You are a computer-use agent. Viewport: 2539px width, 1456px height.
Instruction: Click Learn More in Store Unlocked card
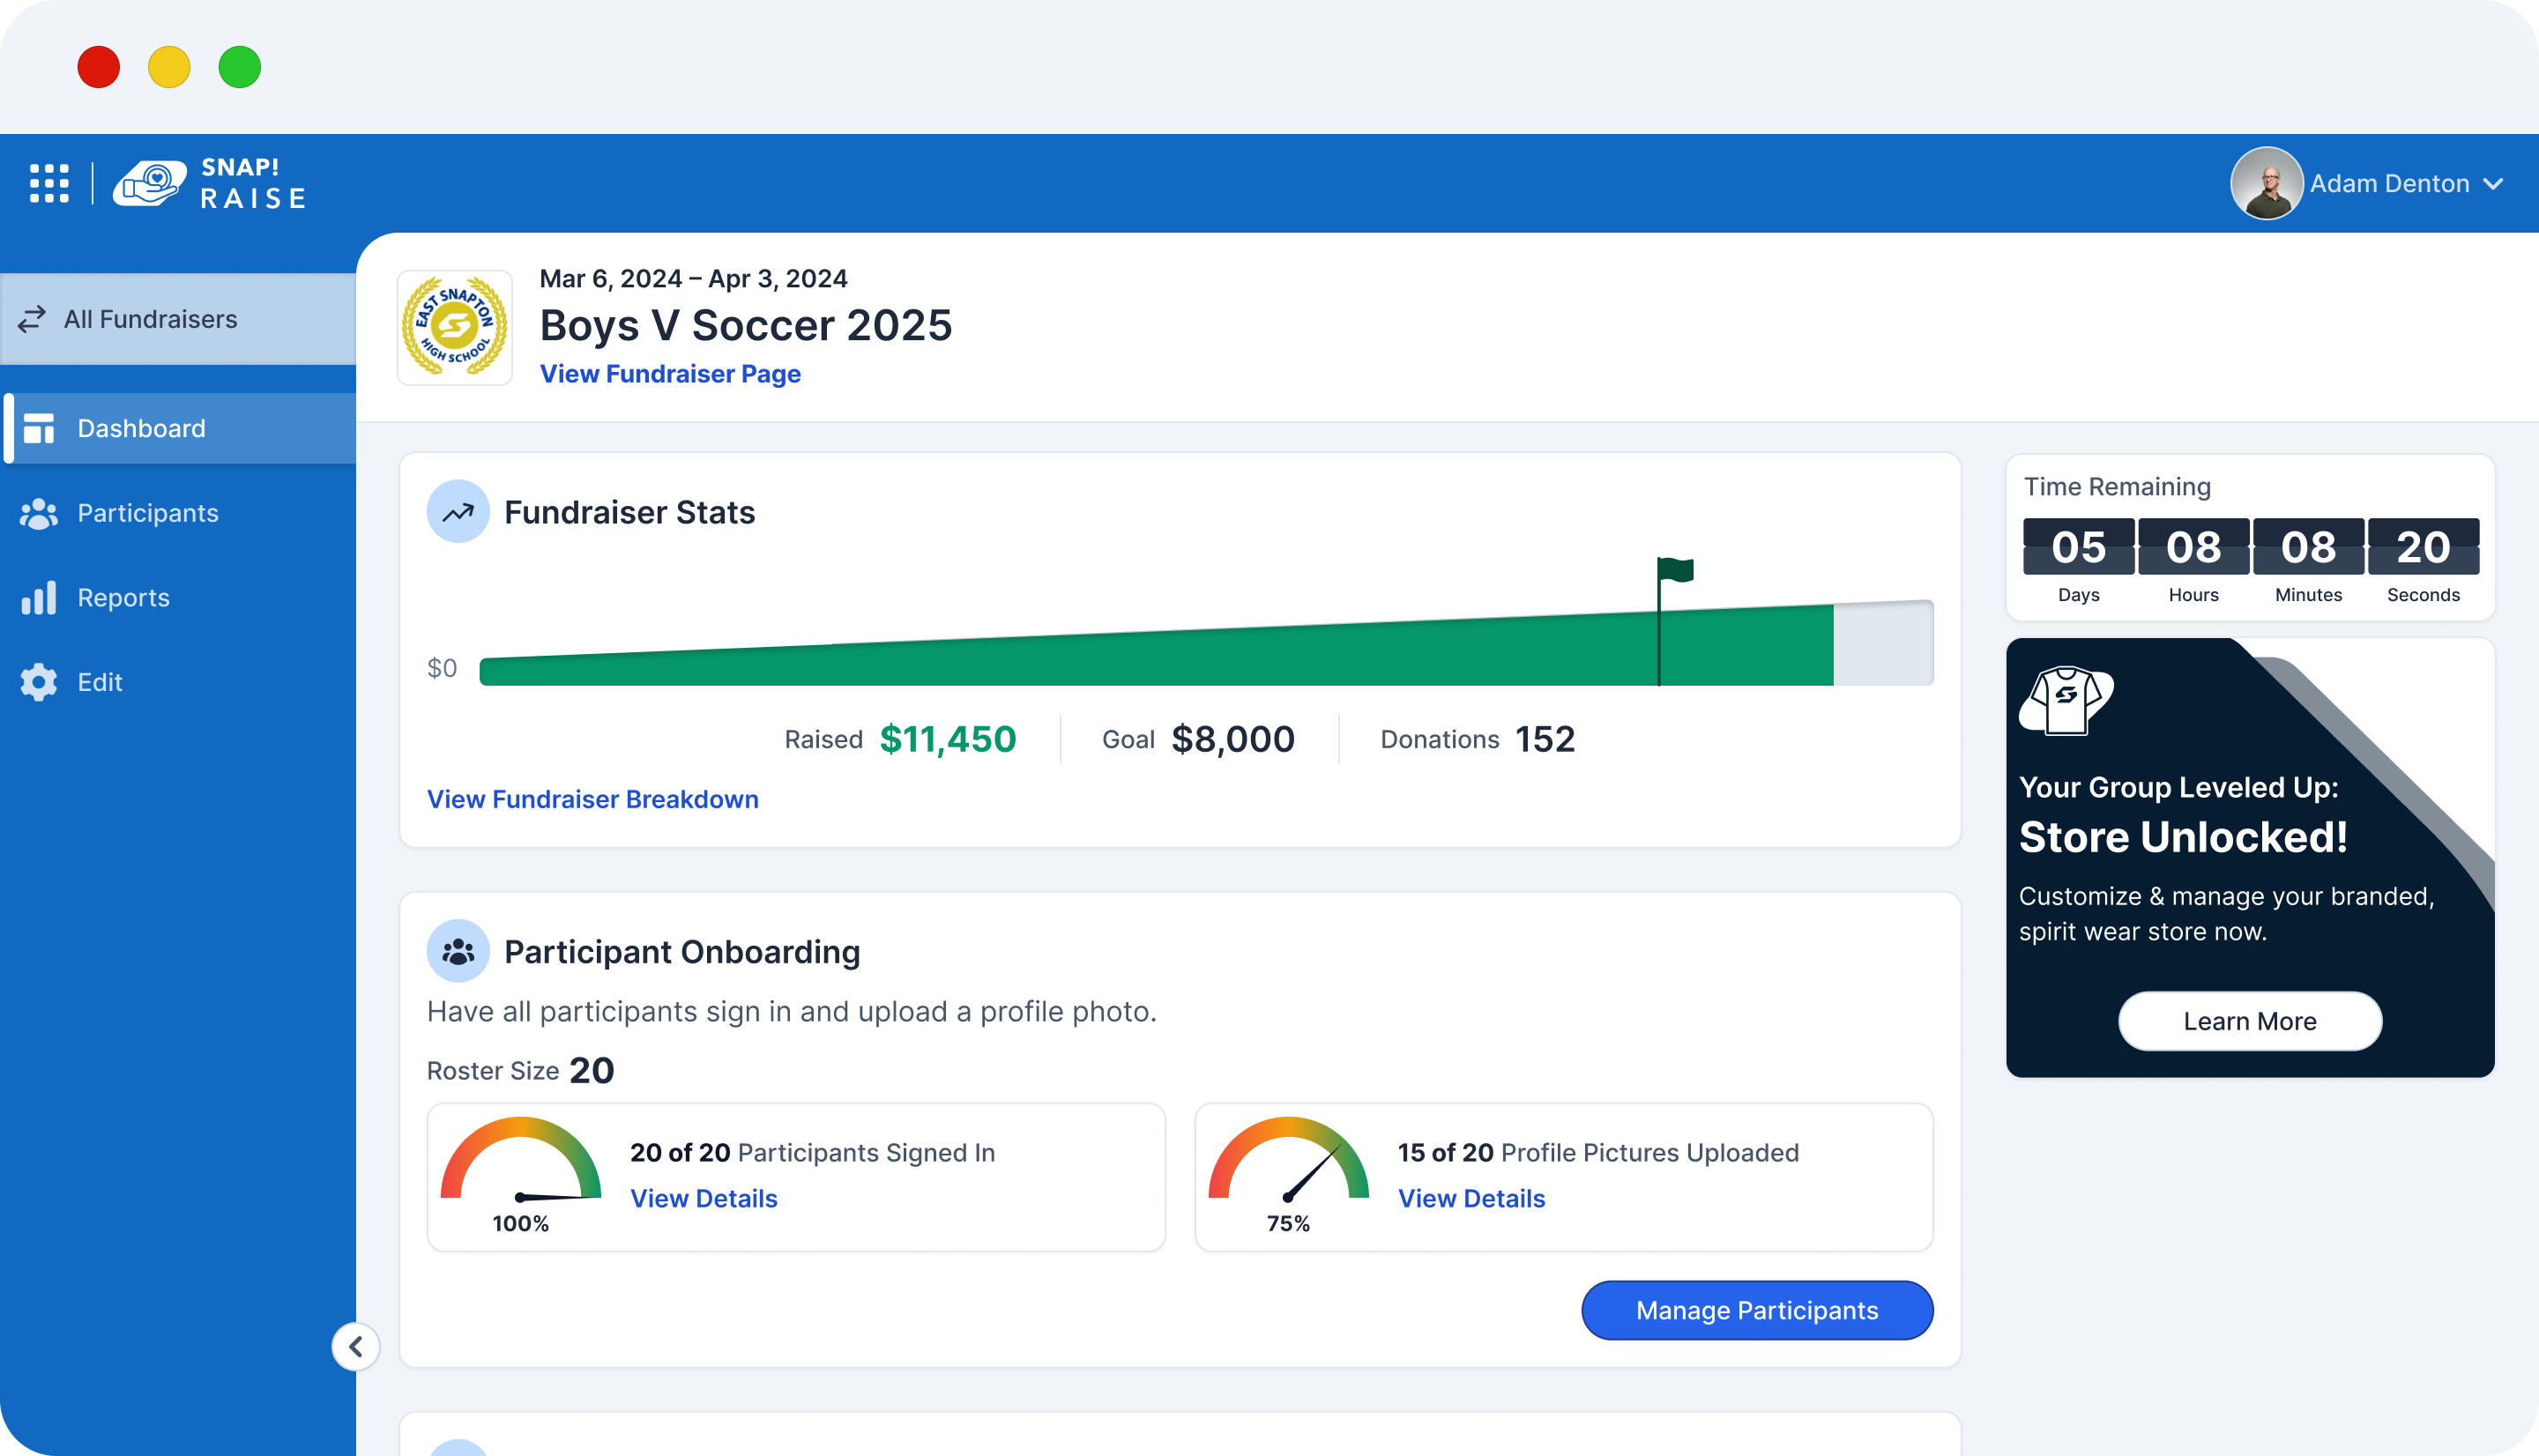[2249, 1021]
